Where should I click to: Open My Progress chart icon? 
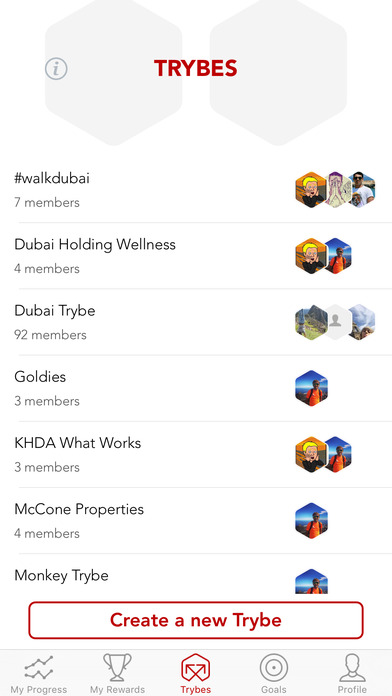click(39, 673)
